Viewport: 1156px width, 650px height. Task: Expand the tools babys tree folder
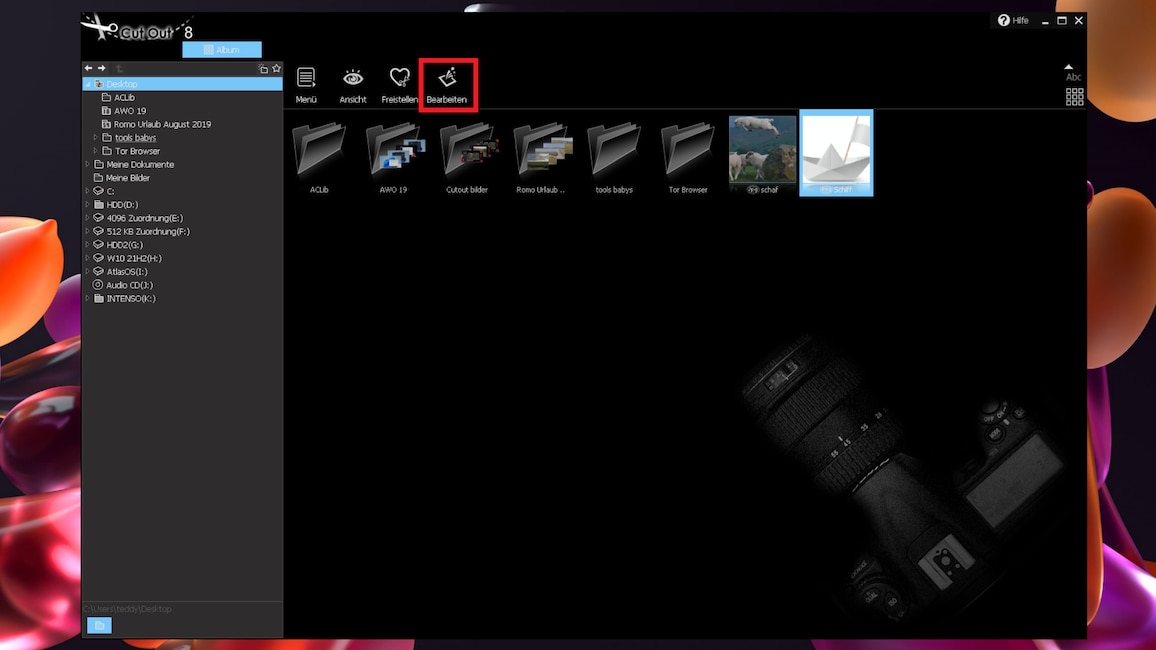(96, 138)
